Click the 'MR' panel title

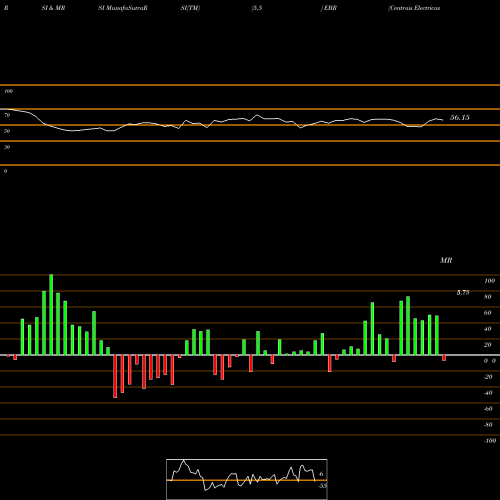point(446,260)
